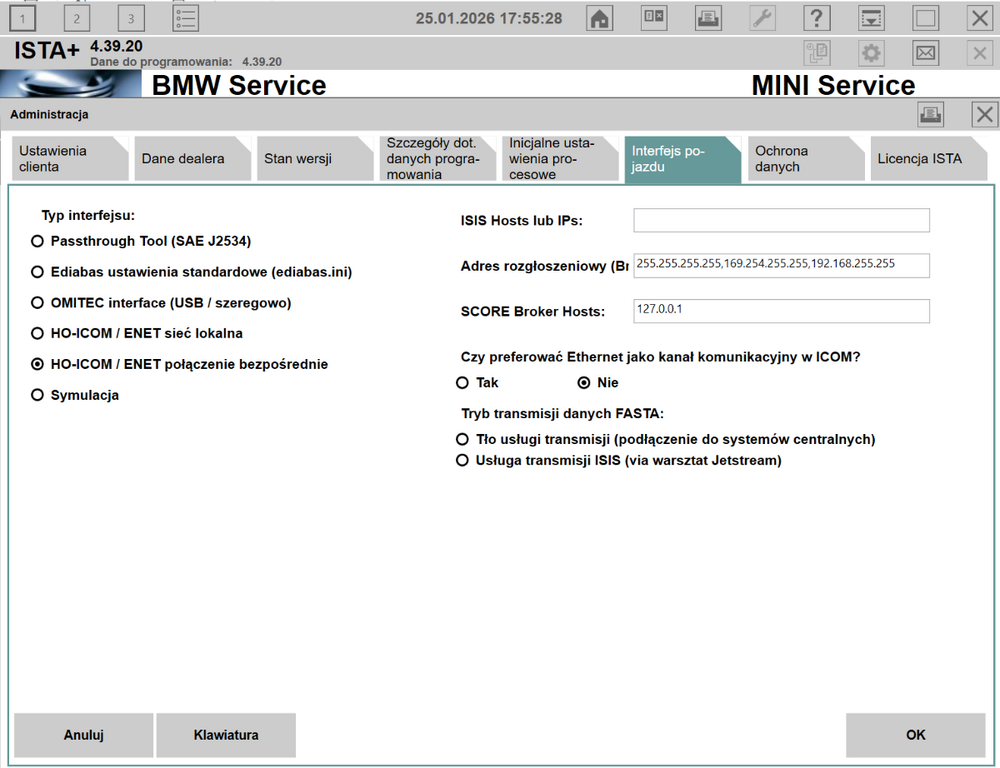Open the Klawiatura on-screen keyboard
This screenshot has width=1000, height=768.
(x=226, y=735)
